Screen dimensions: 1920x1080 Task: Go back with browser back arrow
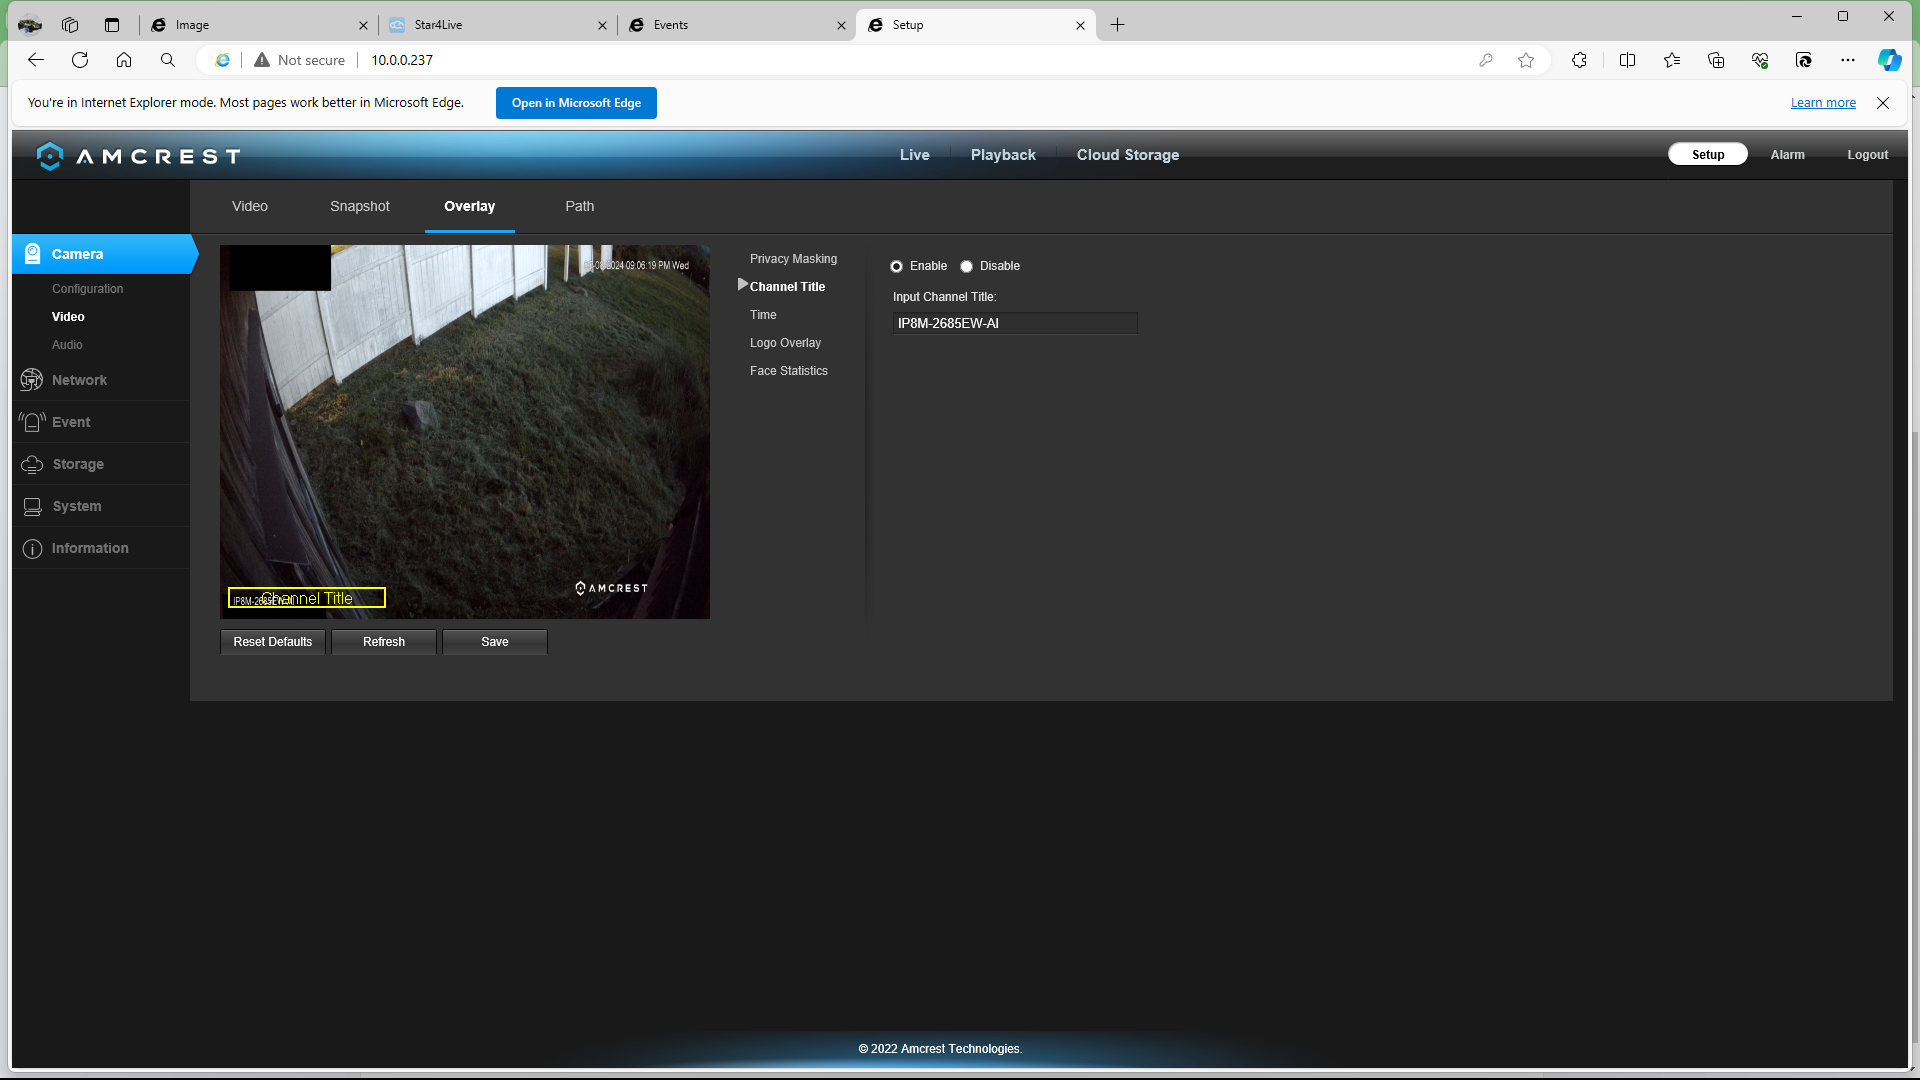point(36,60)
